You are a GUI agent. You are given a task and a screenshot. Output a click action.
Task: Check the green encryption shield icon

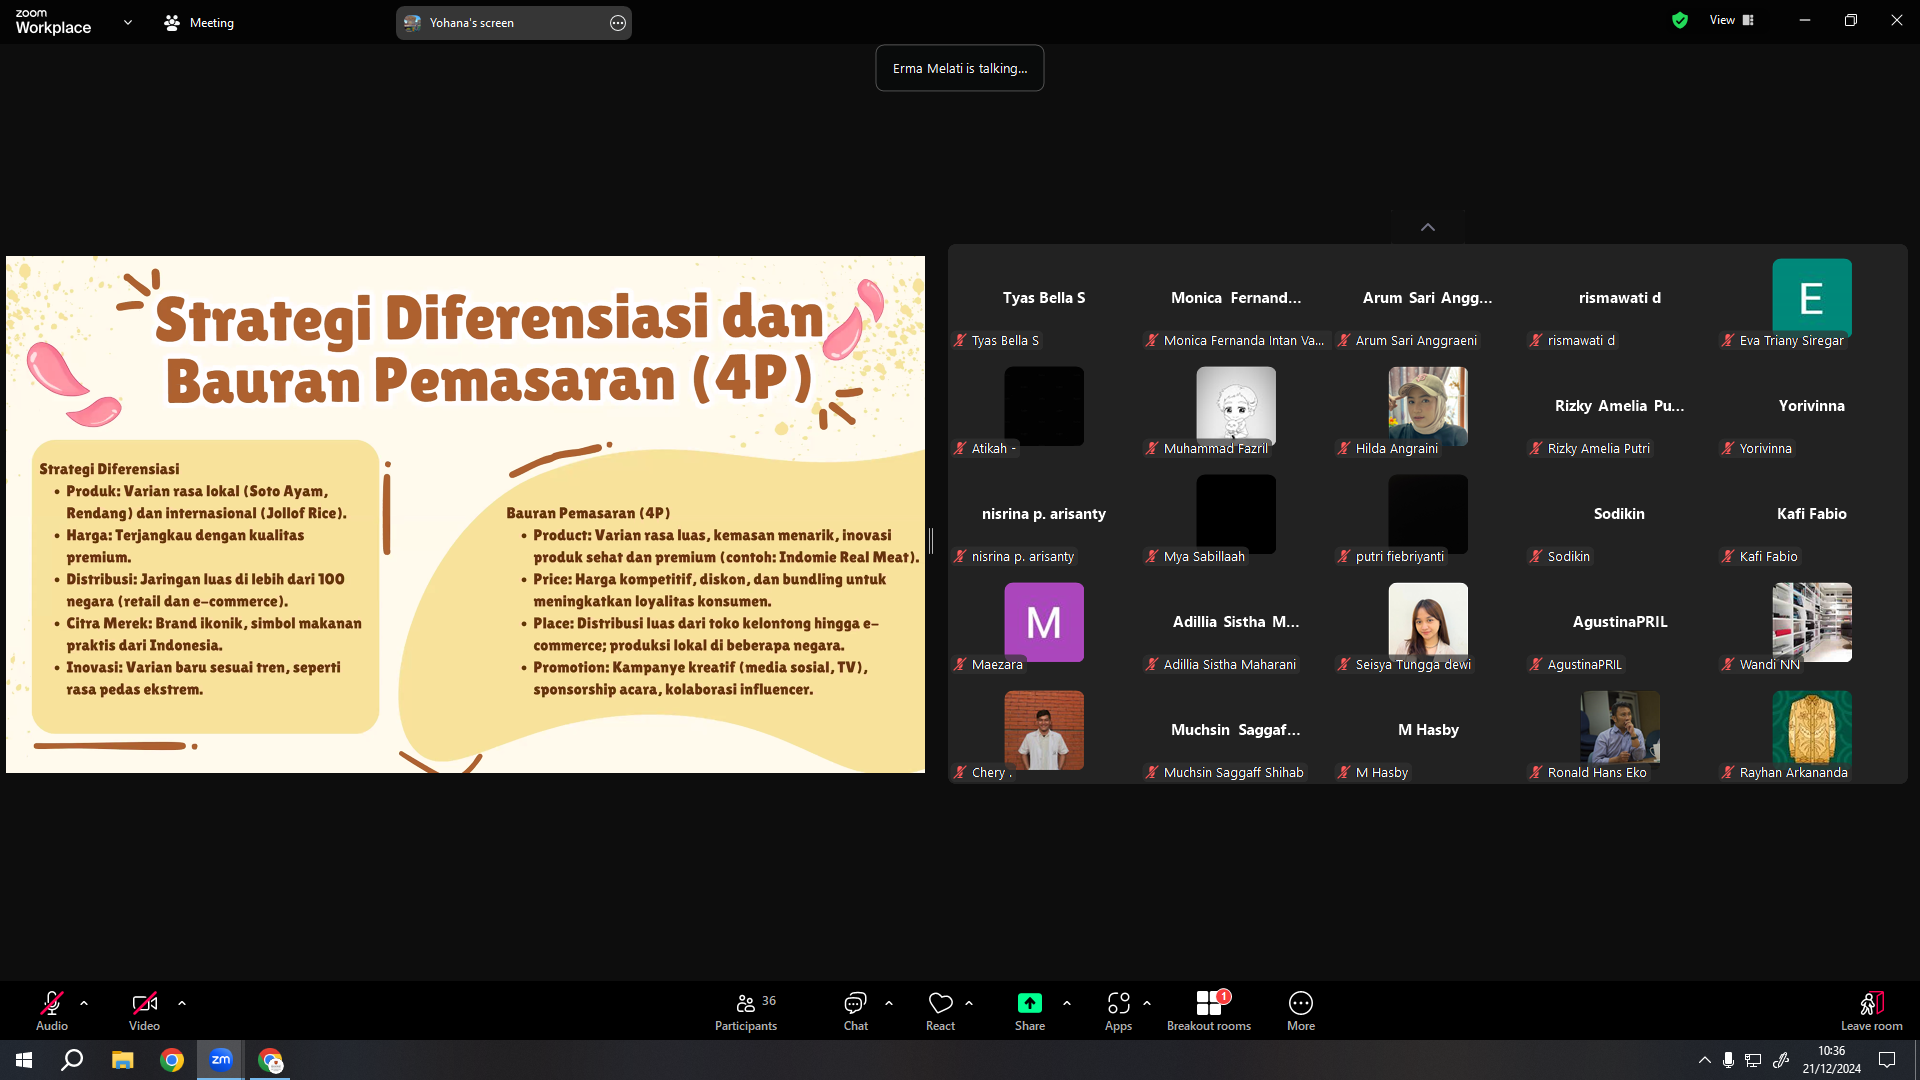point(1680,20)
